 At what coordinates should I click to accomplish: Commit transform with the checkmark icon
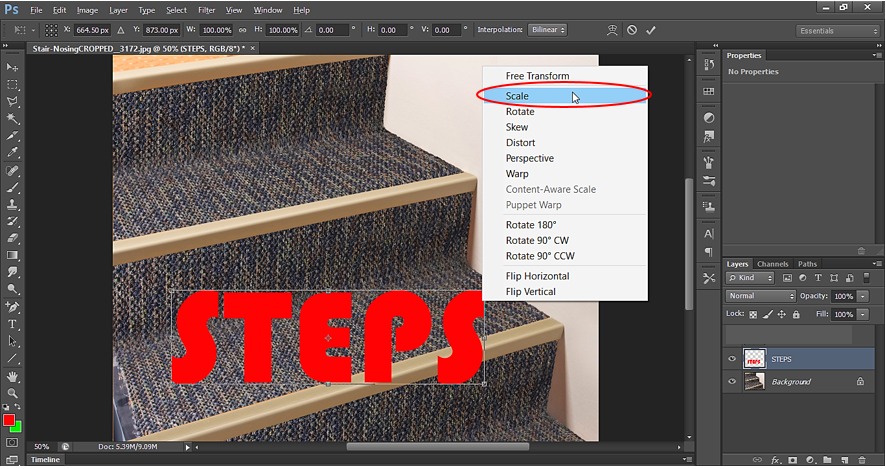(651, 31)
